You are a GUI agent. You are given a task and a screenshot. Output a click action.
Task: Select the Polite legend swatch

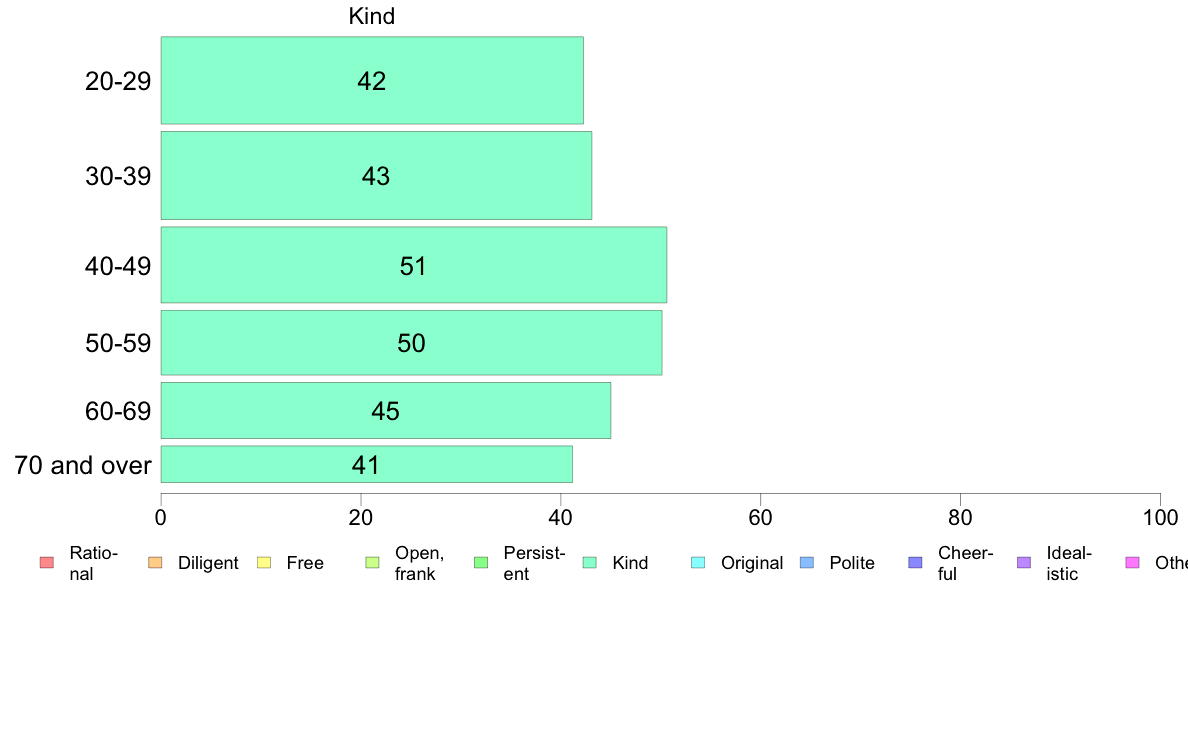(807, 562)
